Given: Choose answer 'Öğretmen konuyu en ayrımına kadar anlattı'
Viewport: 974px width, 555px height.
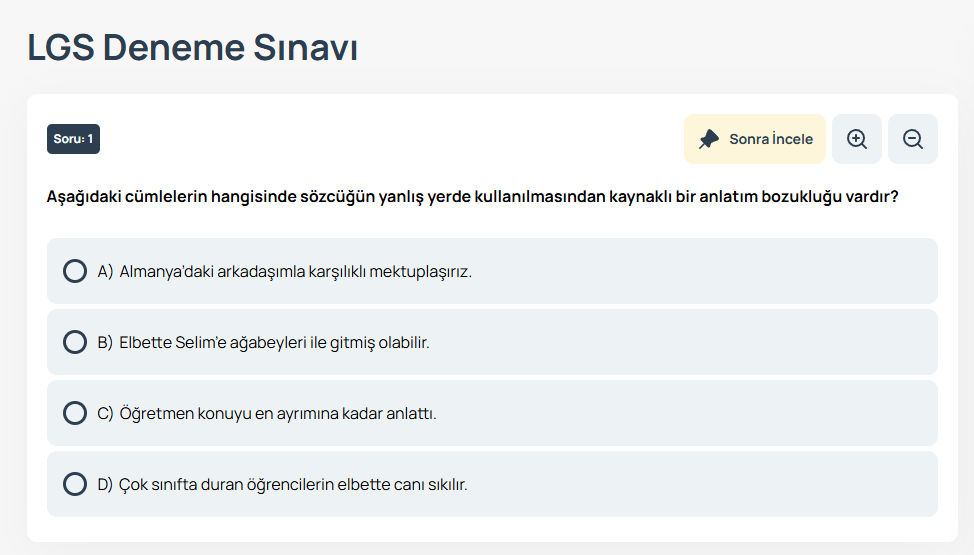Looking at the screenshot, I should click(278, 413).
